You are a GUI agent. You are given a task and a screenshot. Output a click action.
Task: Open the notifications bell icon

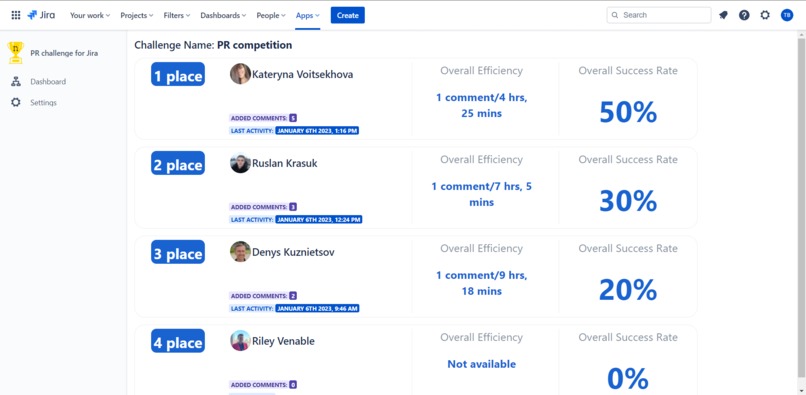coord(723,15)
